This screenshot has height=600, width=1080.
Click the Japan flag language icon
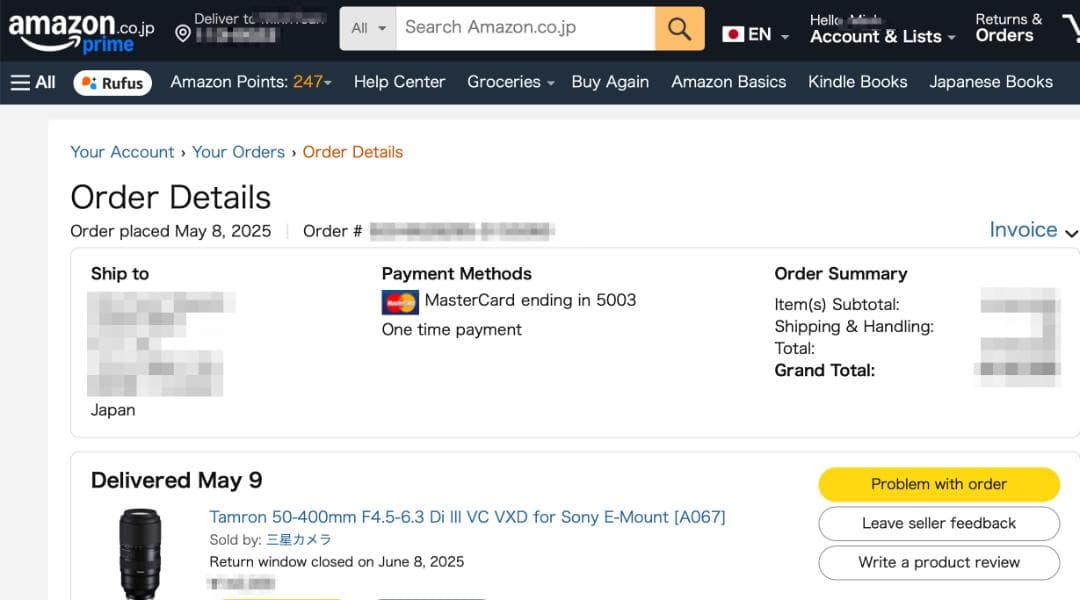pos(733,34)
